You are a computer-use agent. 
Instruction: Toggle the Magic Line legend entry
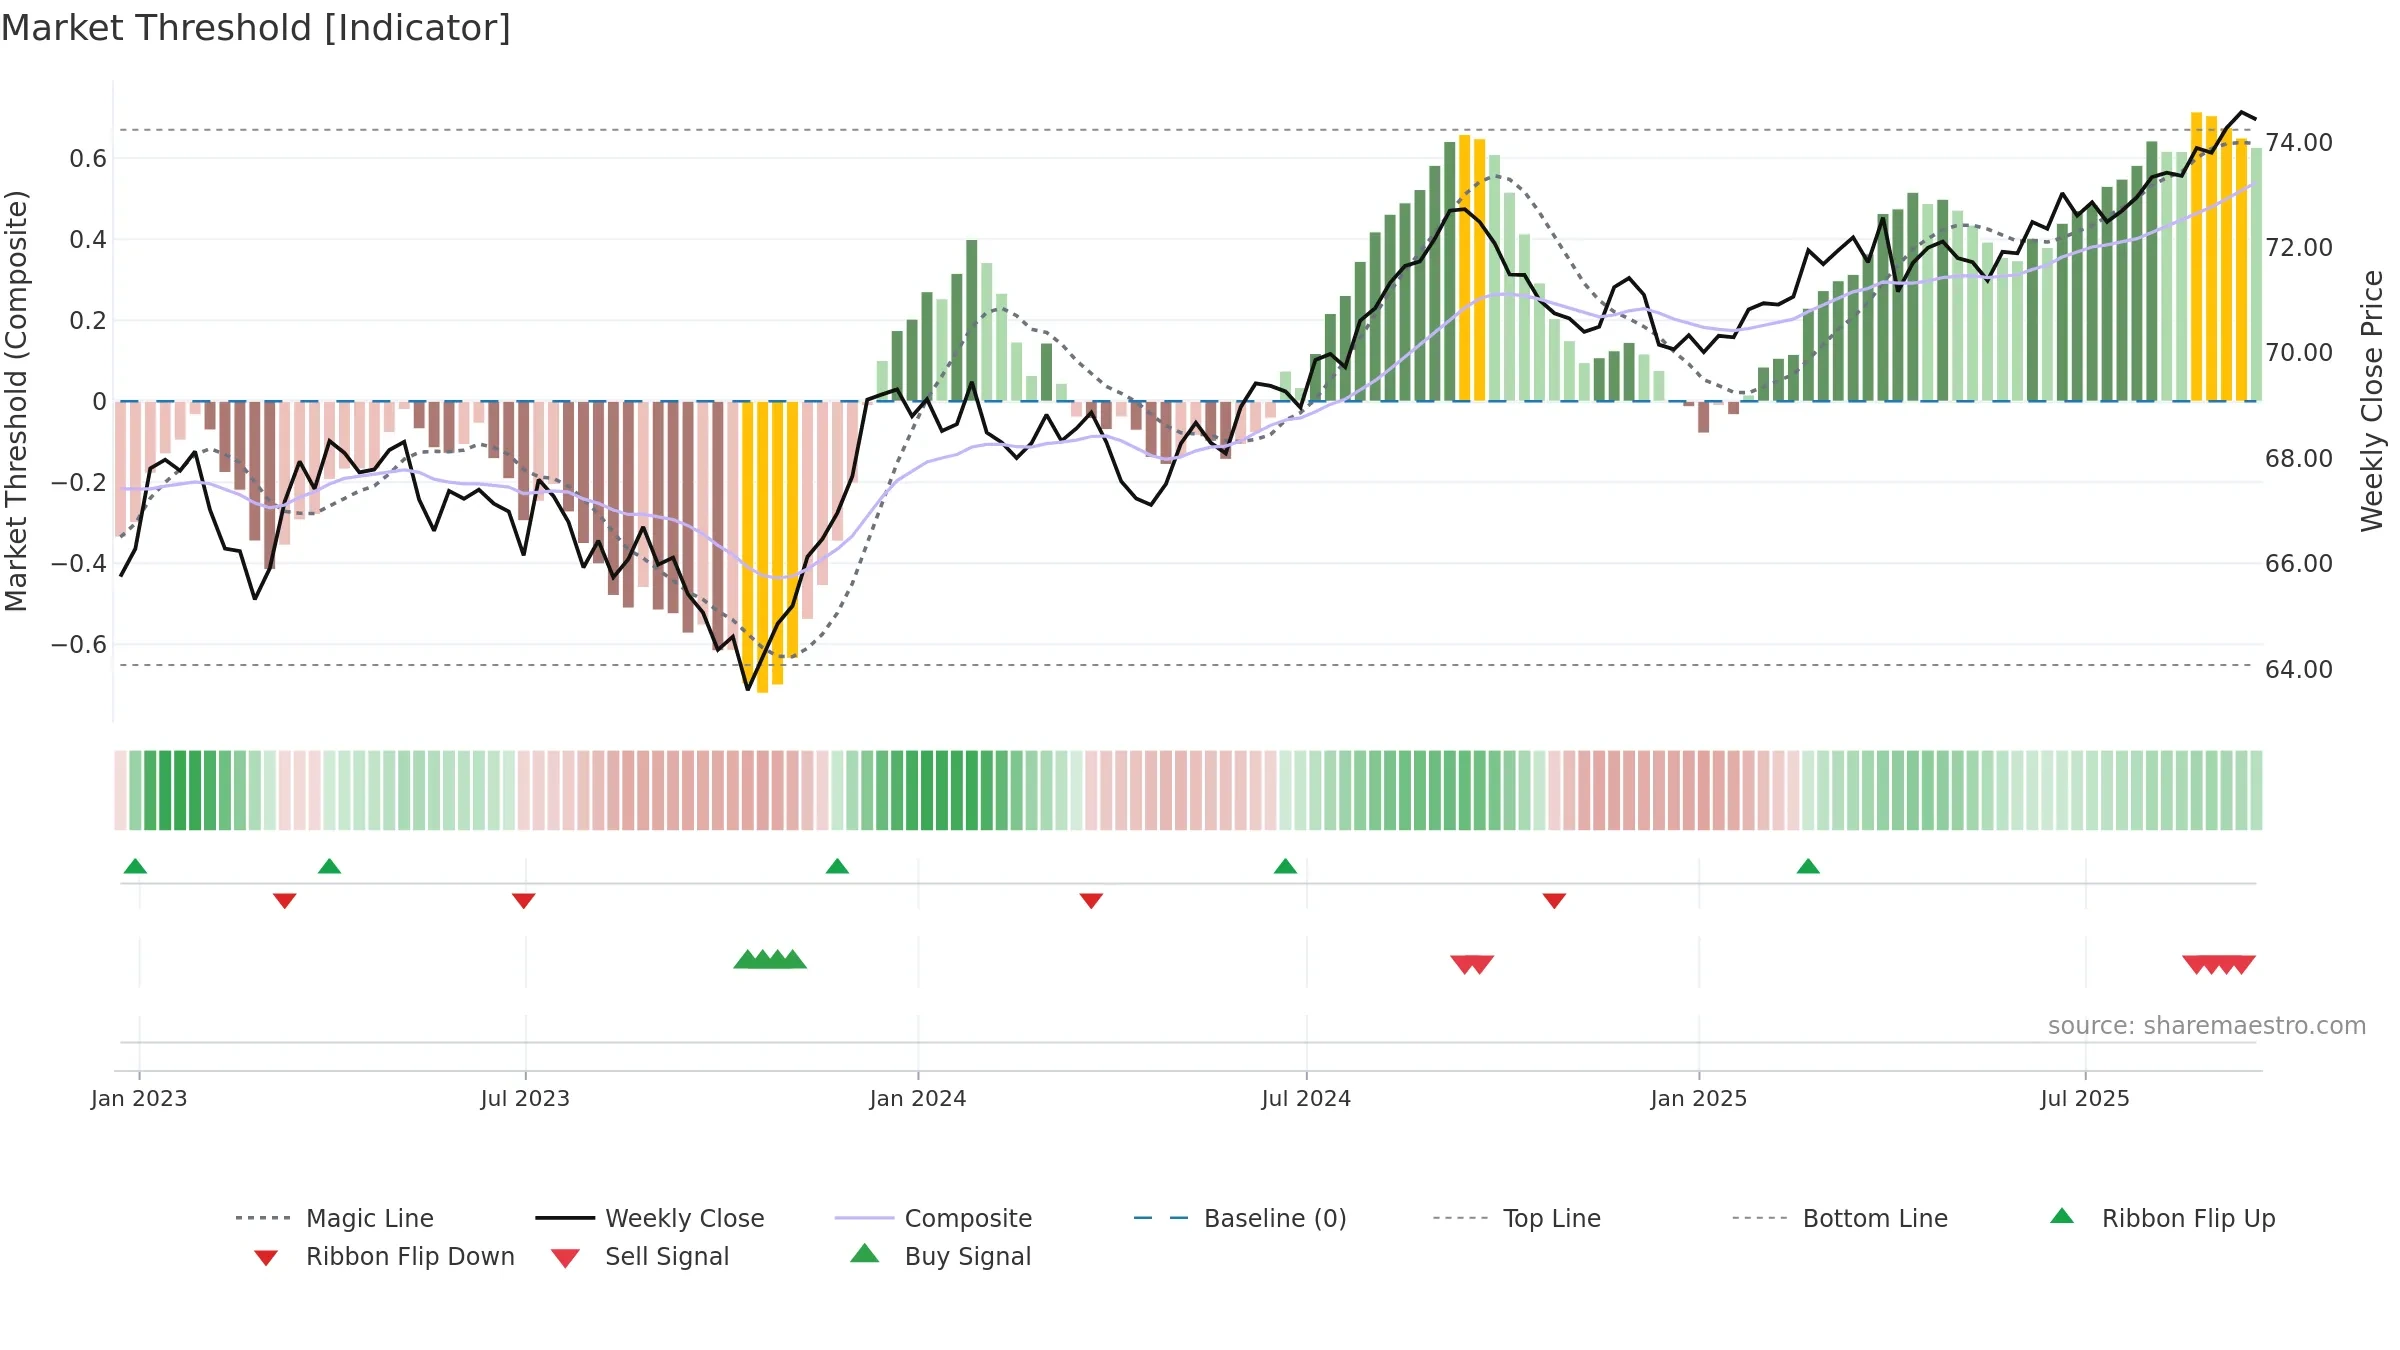335,1218
